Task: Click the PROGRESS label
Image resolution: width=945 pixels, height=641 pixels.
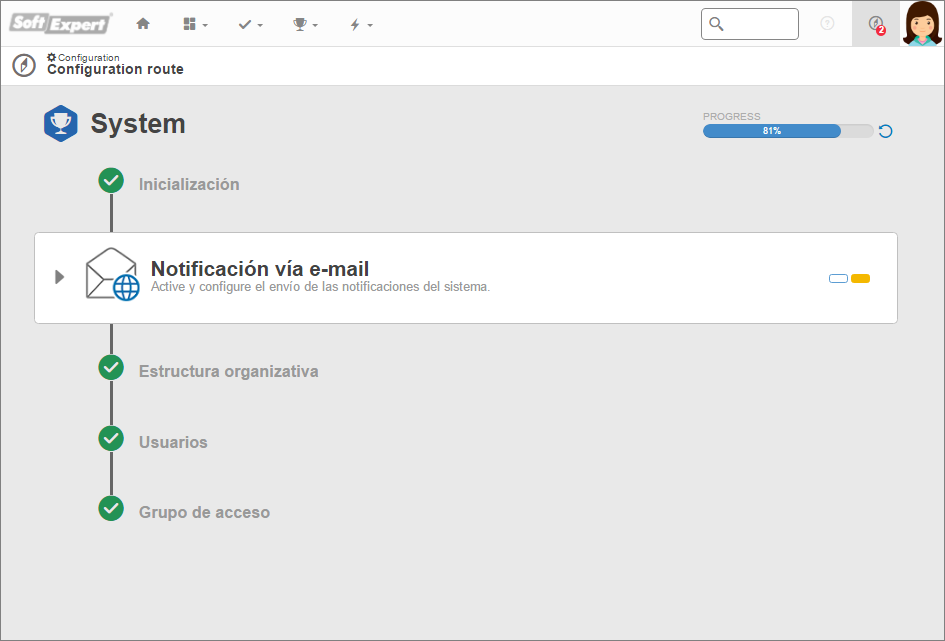Action: pos(732,116)
